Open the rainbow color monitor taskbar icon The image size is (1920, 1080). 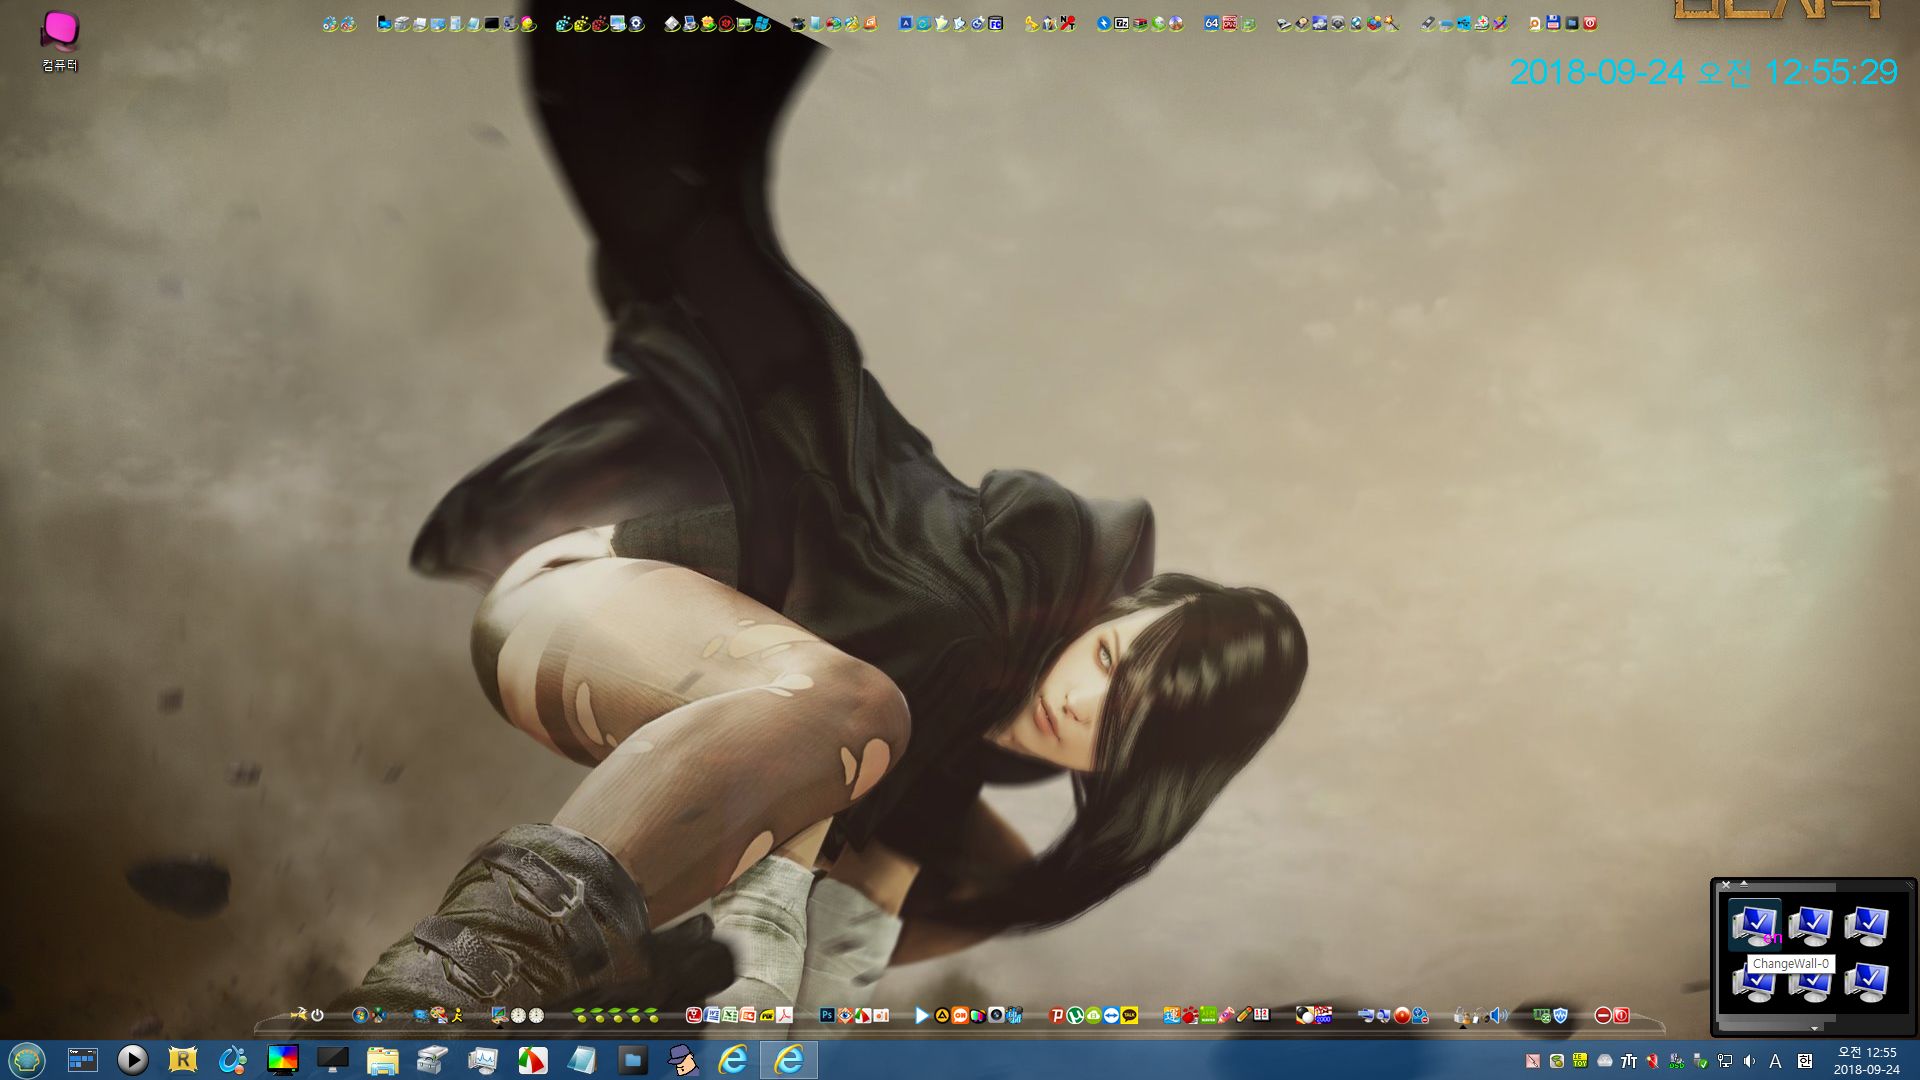(283, 1060)
